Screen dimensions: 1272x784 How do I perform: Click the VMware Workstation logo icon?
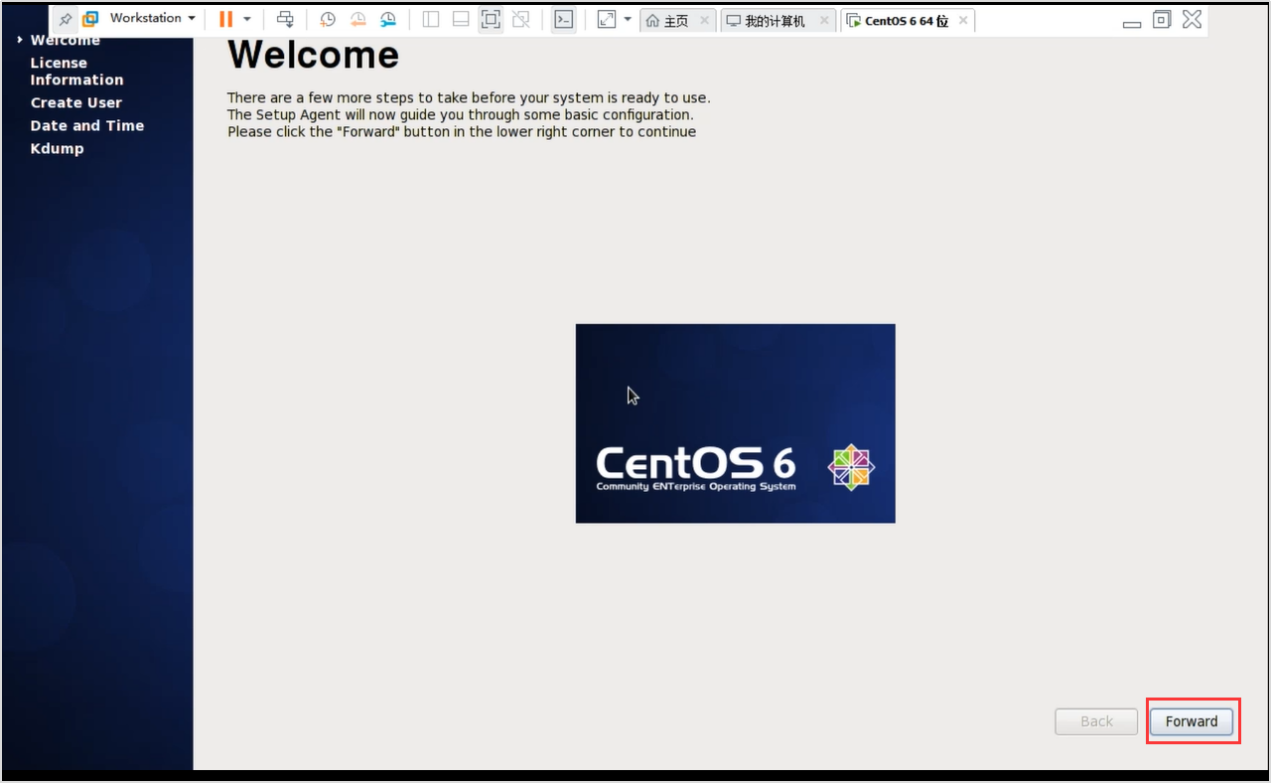tap(90, 19)
